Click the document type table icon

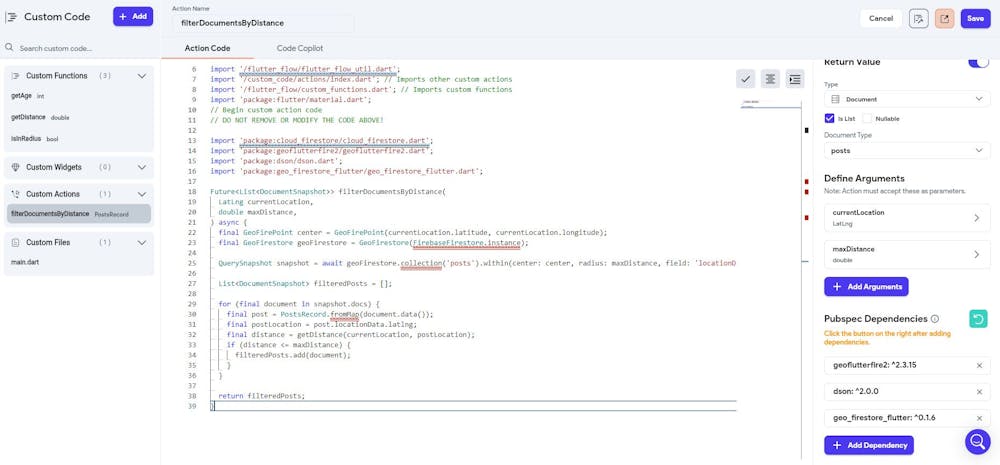tap(835, 100)
